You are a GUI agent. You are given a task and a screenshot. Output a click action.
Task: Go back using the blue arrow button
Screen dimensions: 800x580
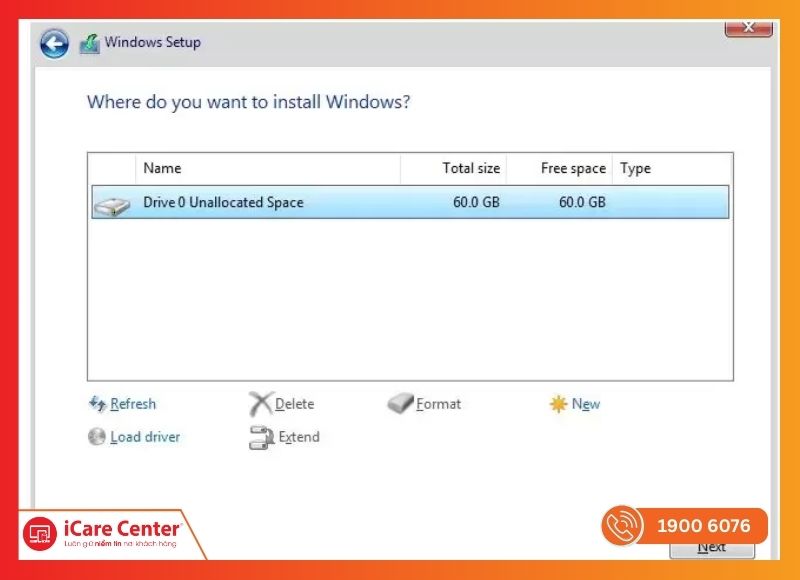(55, 43)
